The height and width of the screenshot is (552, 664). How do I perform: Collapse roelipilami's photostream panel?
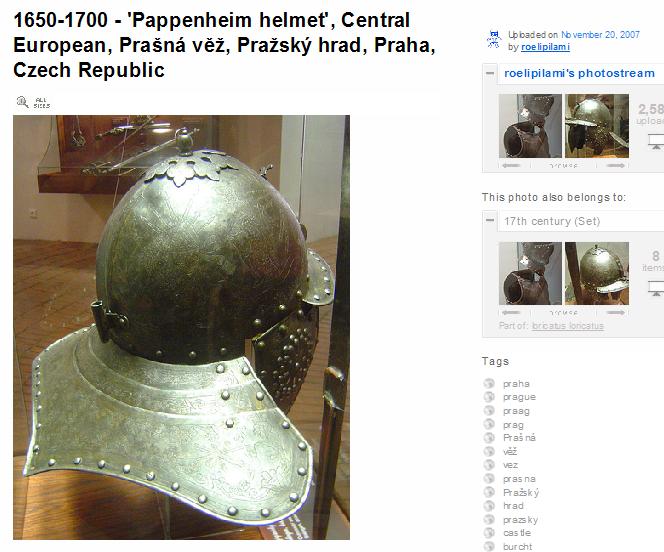pos(490,73)
